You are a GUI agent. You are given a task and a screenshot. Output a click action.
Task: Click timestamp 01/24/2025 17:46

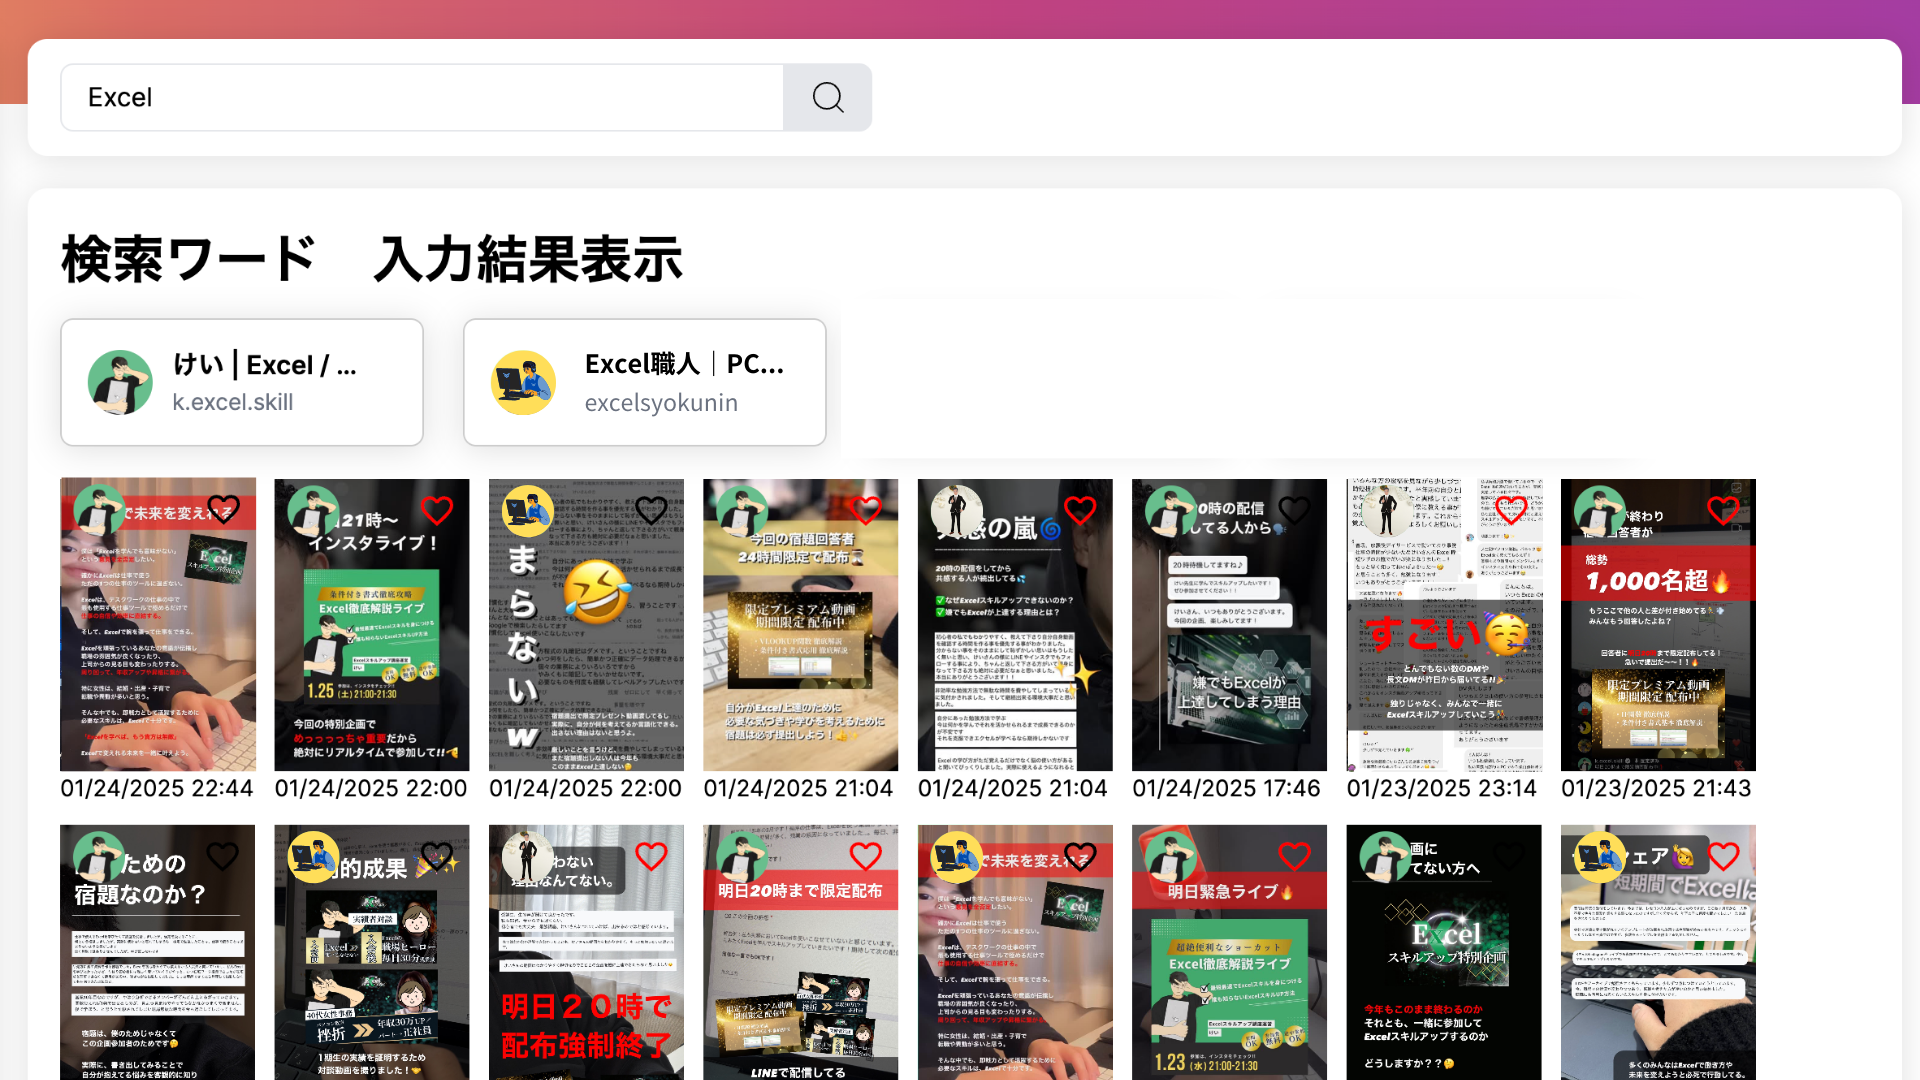[x=1226, y=788]
